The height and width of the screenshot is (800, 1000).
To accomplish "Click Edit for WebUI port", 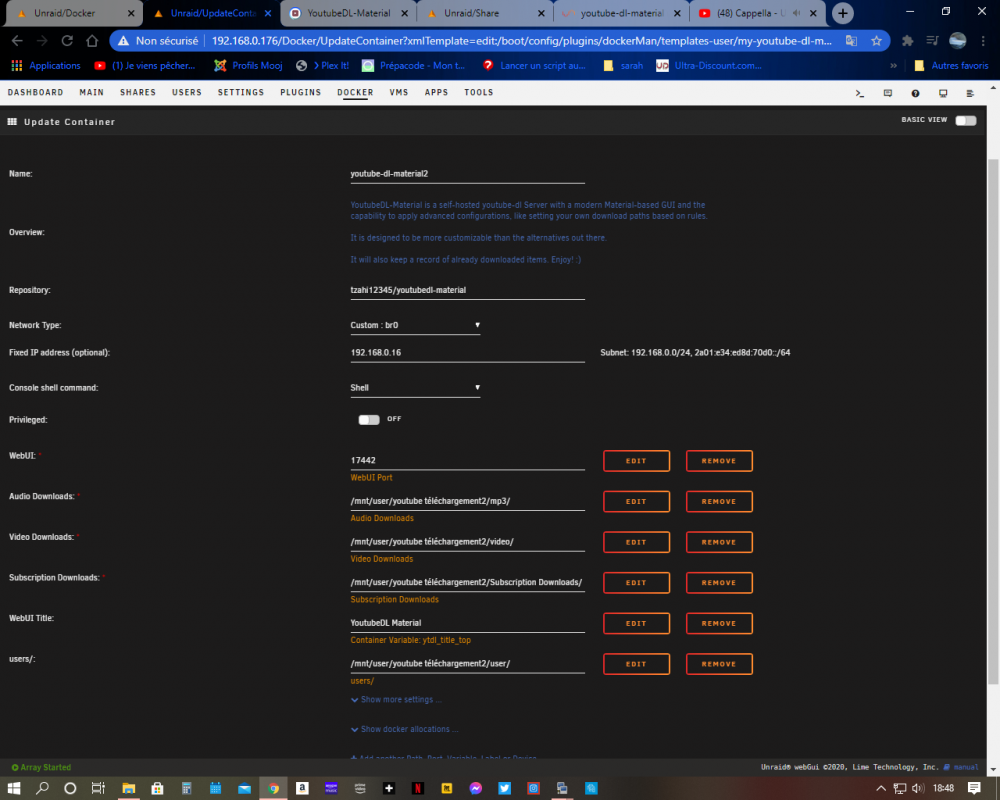I will pyautogui.click(x=636, y=461).
